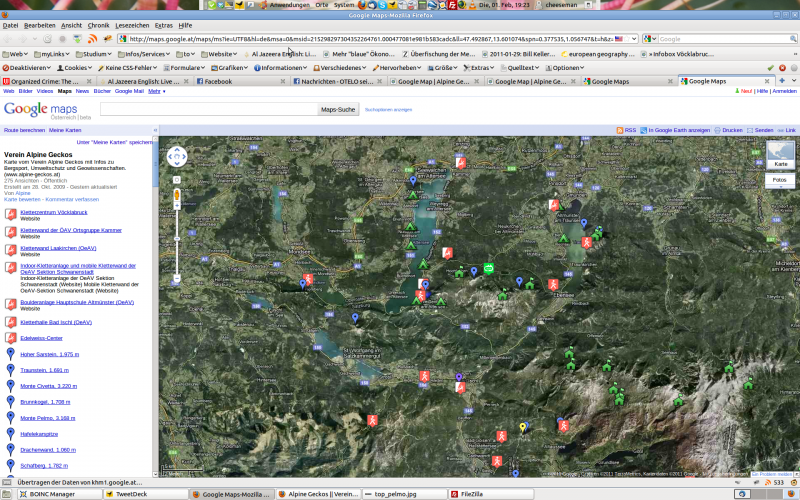The height and width of the screenshot is (500, 800).
Task: Close the Organized Crime tab
Action: pyautogui.click(x=89, y=81)
